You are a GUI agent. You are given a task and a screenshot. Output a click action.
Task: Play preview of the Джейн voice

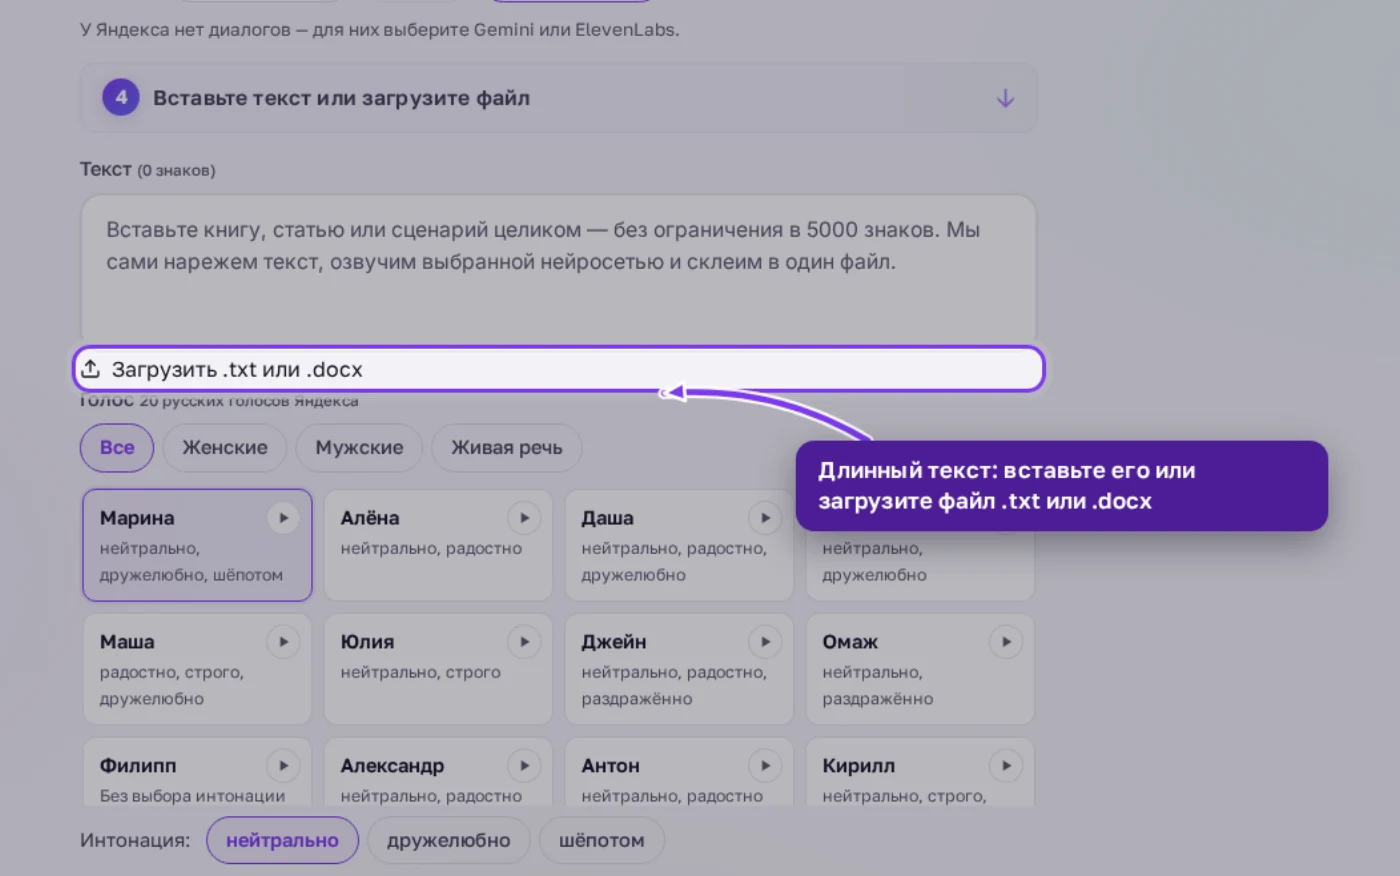(766, 642)
